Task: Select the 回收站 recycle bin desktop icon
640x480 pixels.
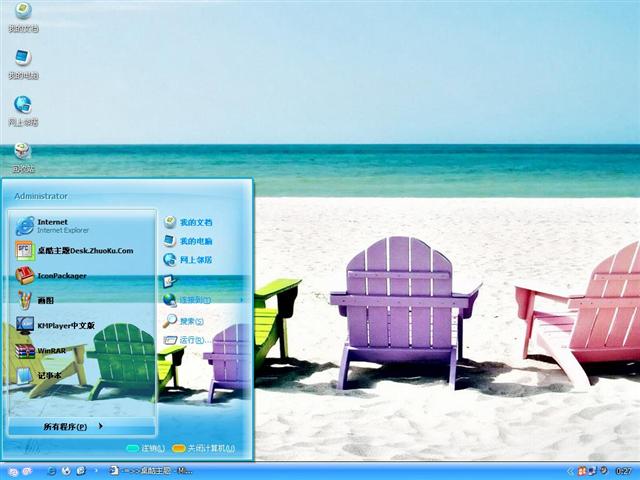Action: [x=23, y=158]
